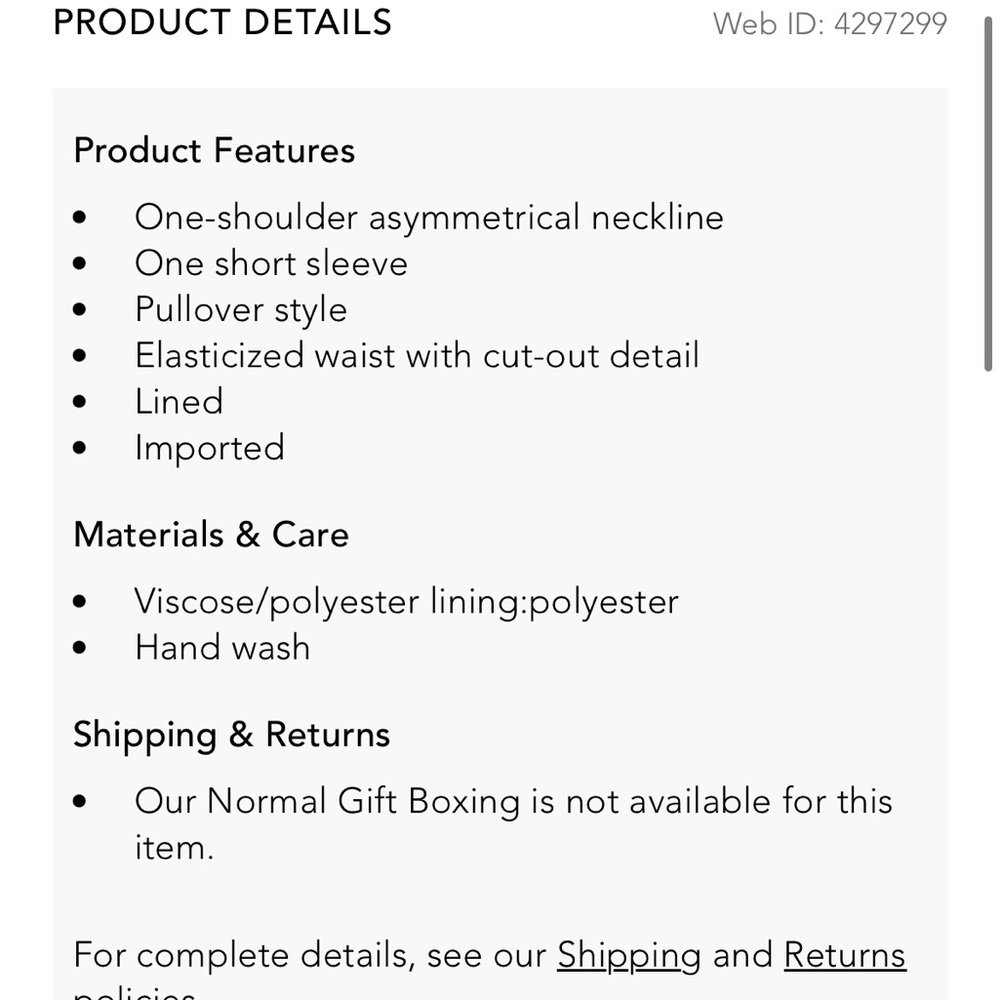The height and width of the screenshot is (1000, 1000).
Task: Select the Web ID 4297299 text
Action: [x=829, y=24]
